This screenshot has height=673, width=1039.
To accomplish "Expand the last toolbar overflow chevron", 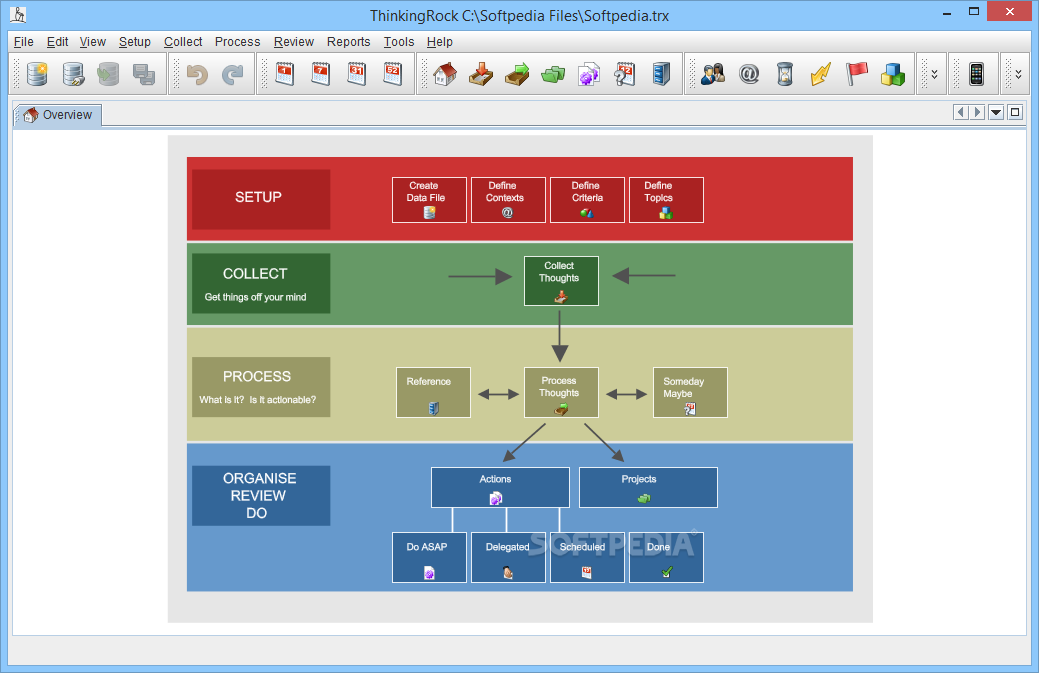I will pyautogui.click(x=1018, y=74).
